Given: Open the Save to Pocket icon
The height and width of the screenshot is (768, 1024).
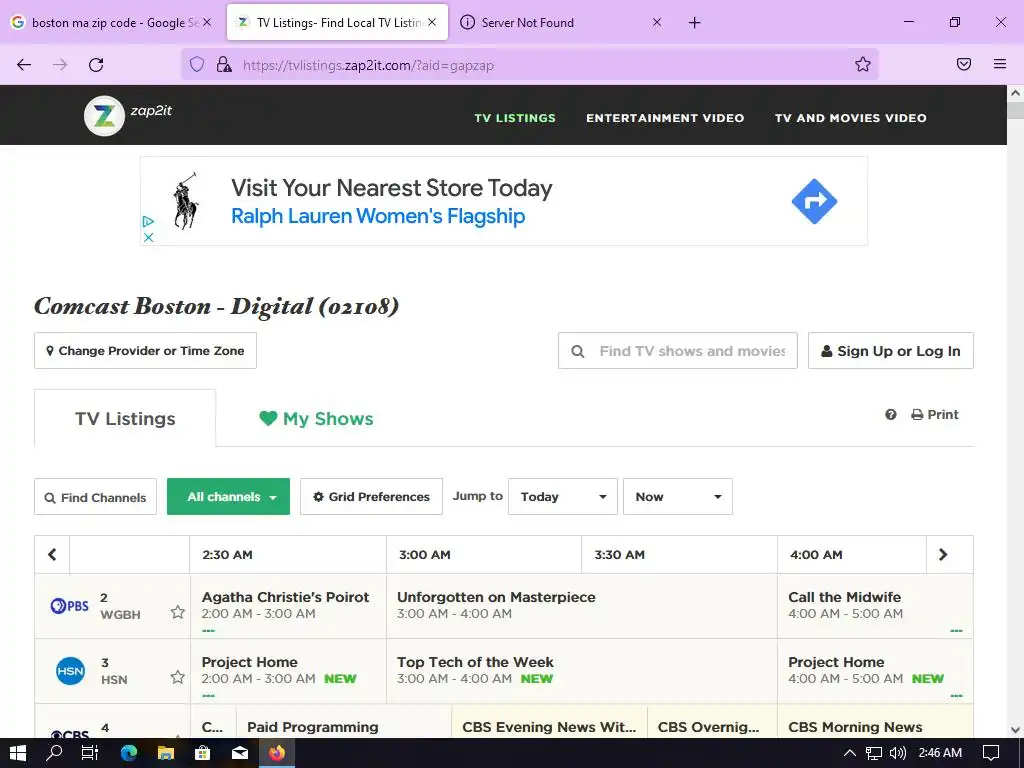Looking at the screenshot, I should (x=964, y=64).
